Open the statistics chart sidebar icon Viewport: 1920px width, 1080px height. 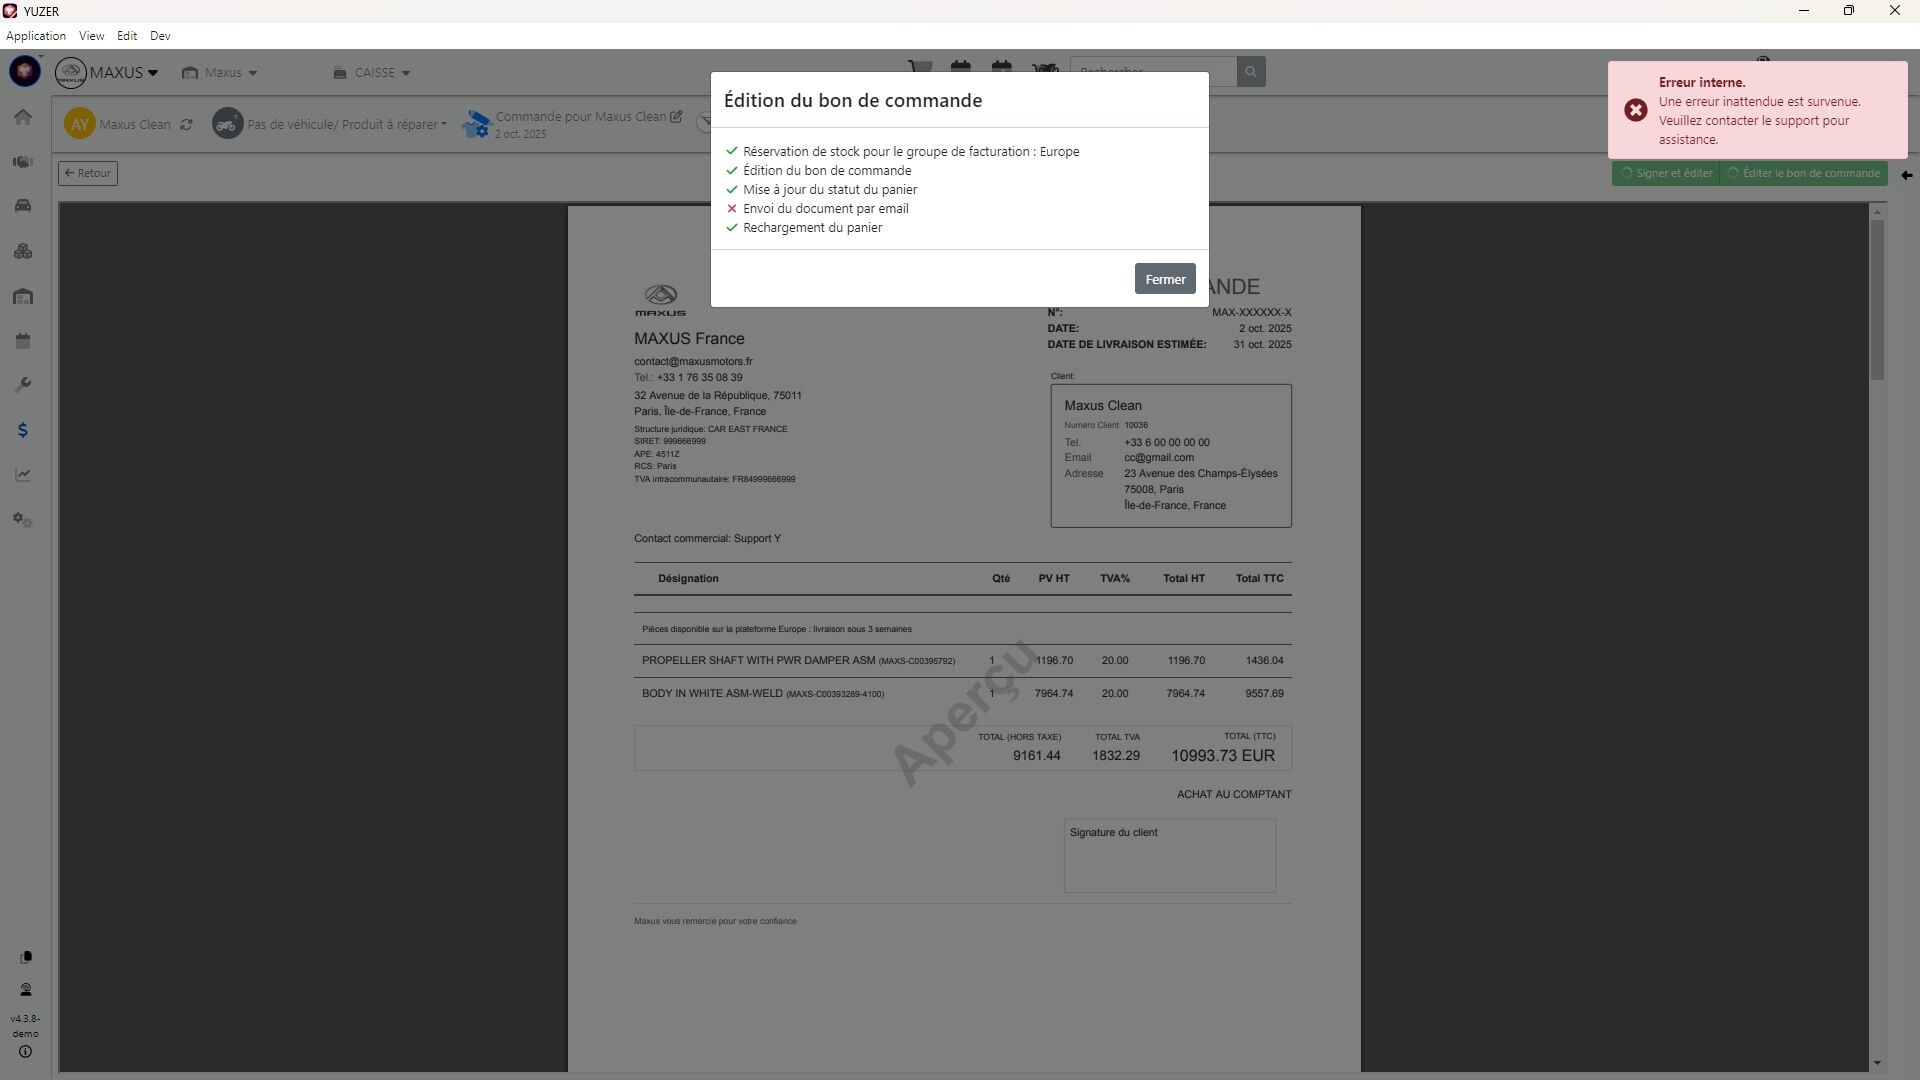click(x=23, y=475)
